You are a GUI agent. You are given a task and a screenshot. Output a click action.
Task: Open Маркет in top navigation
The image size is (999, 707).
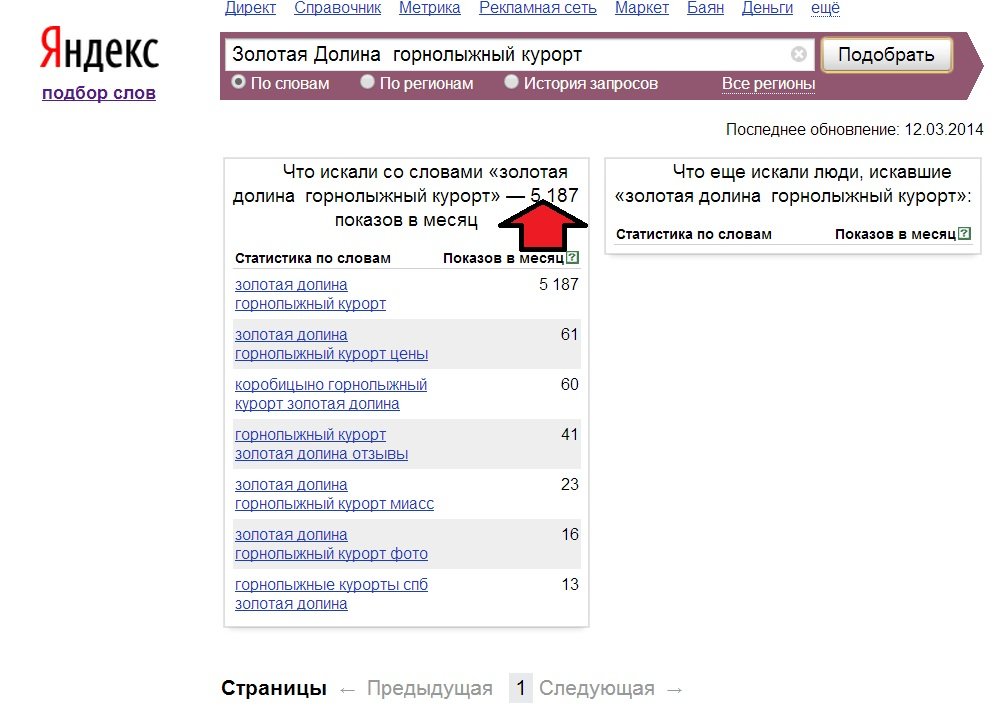[642, 8]
